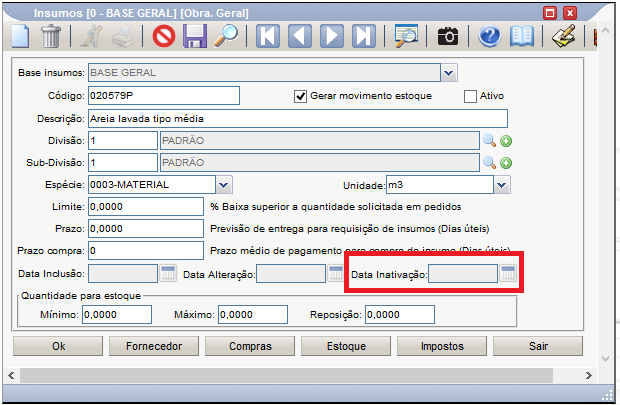Click the vertical scrollbar up arrow

[x=605, y=30]
